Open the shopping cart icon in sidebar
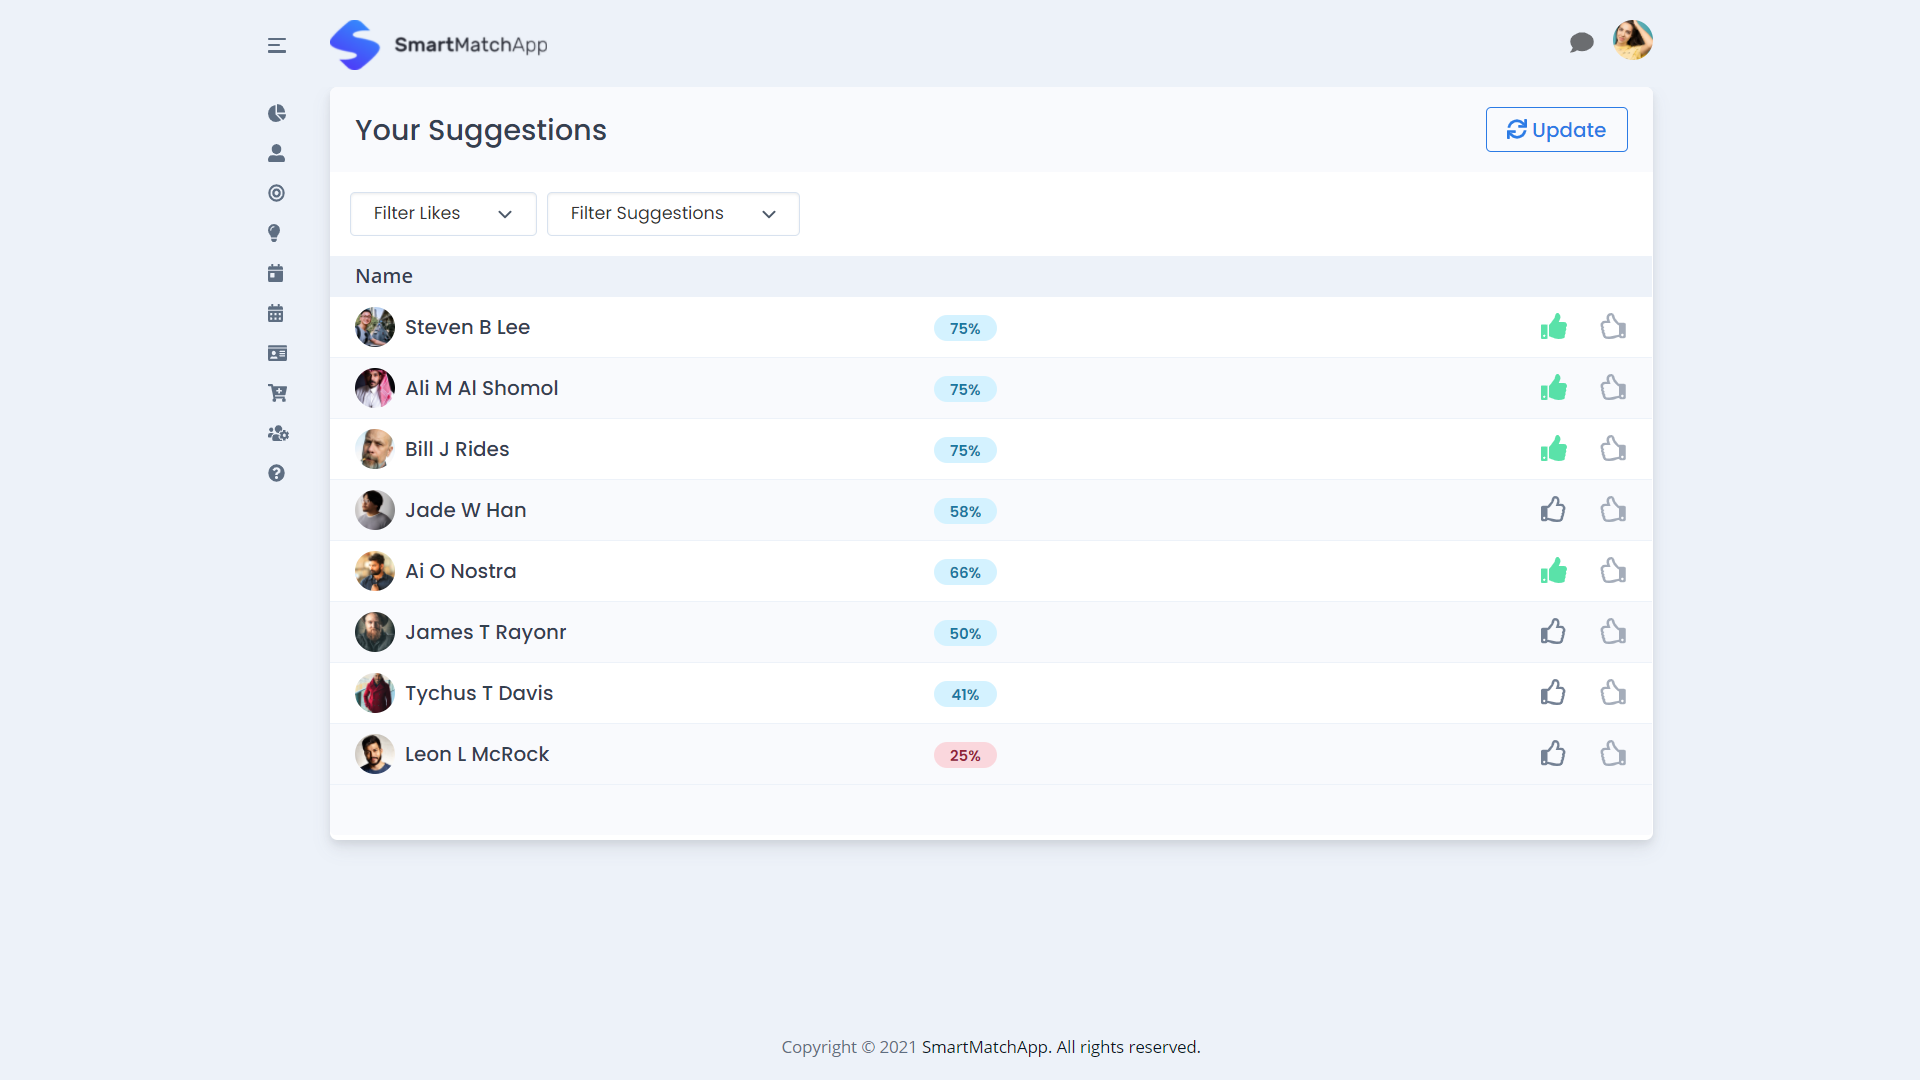Image resolution: width=1920 pixels, height=1080 pixels. [277, 392]
